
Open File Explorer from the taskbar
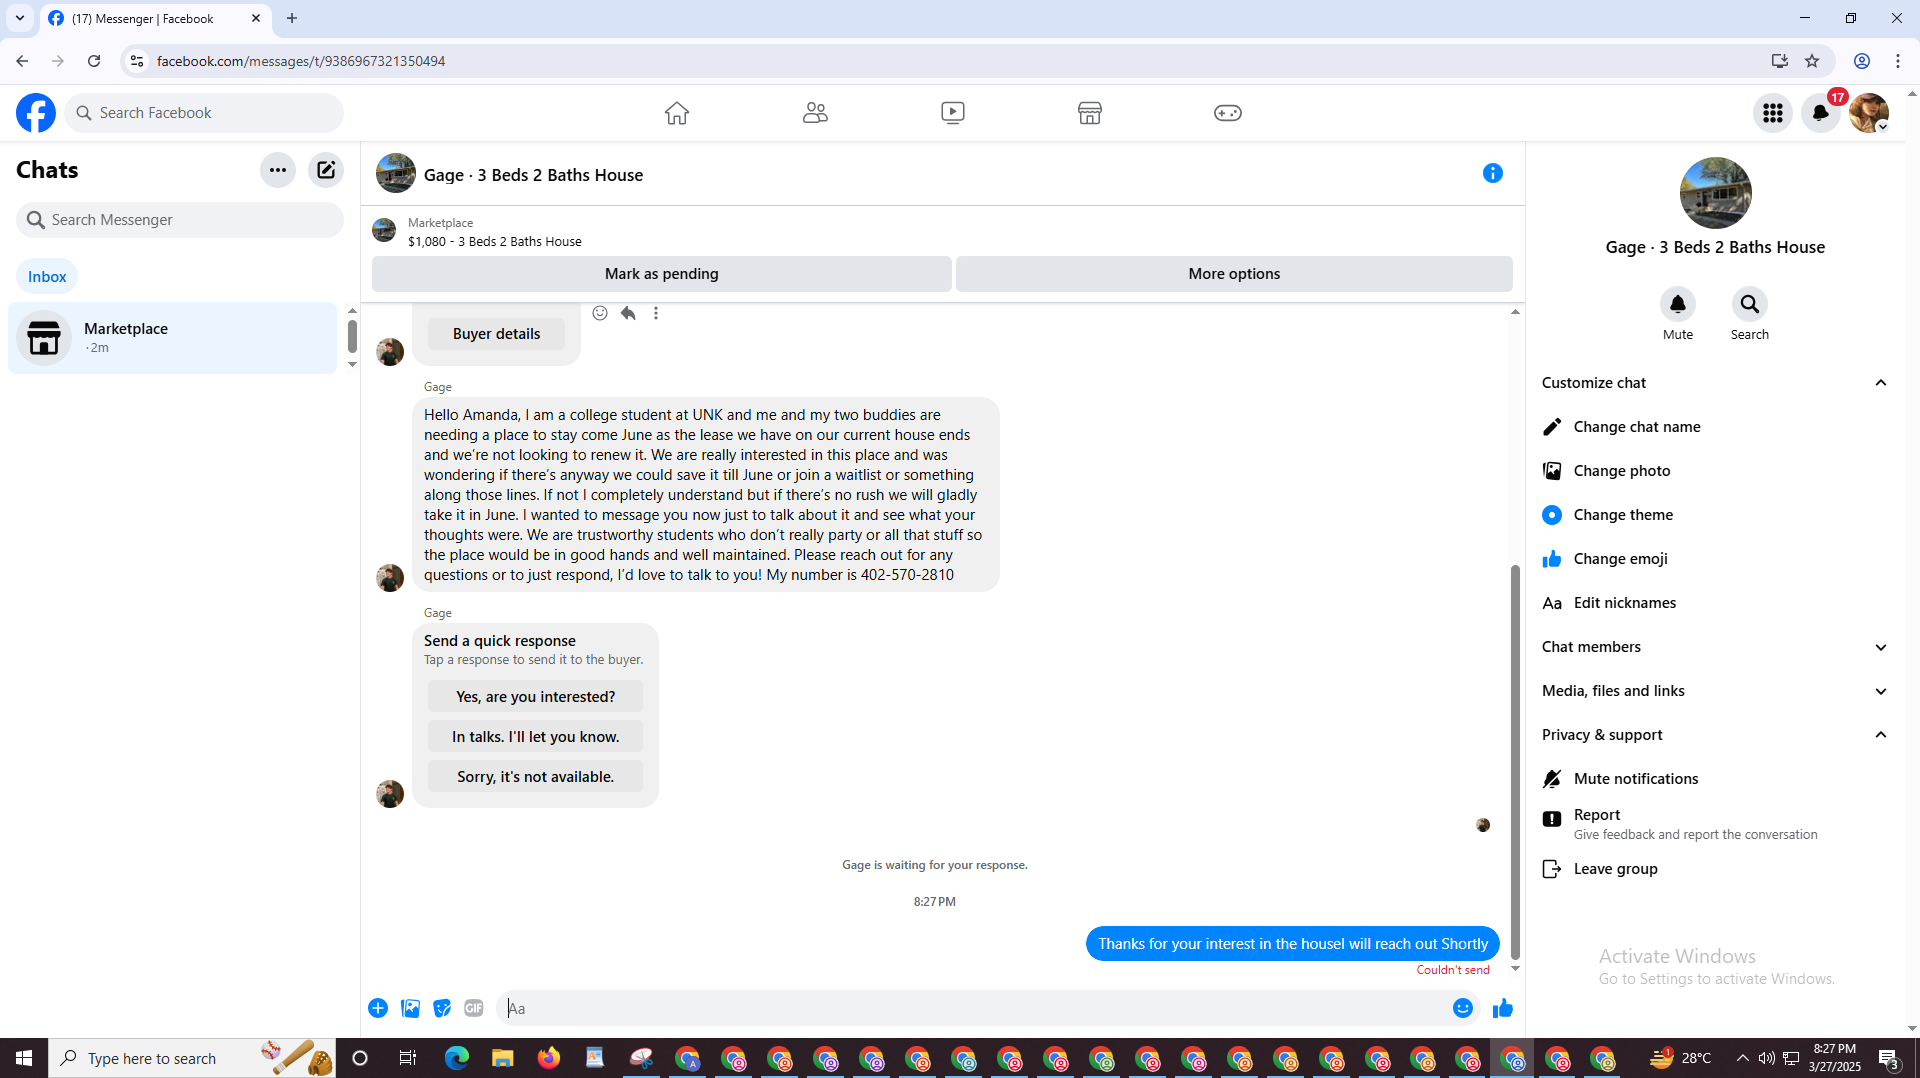503,1058
